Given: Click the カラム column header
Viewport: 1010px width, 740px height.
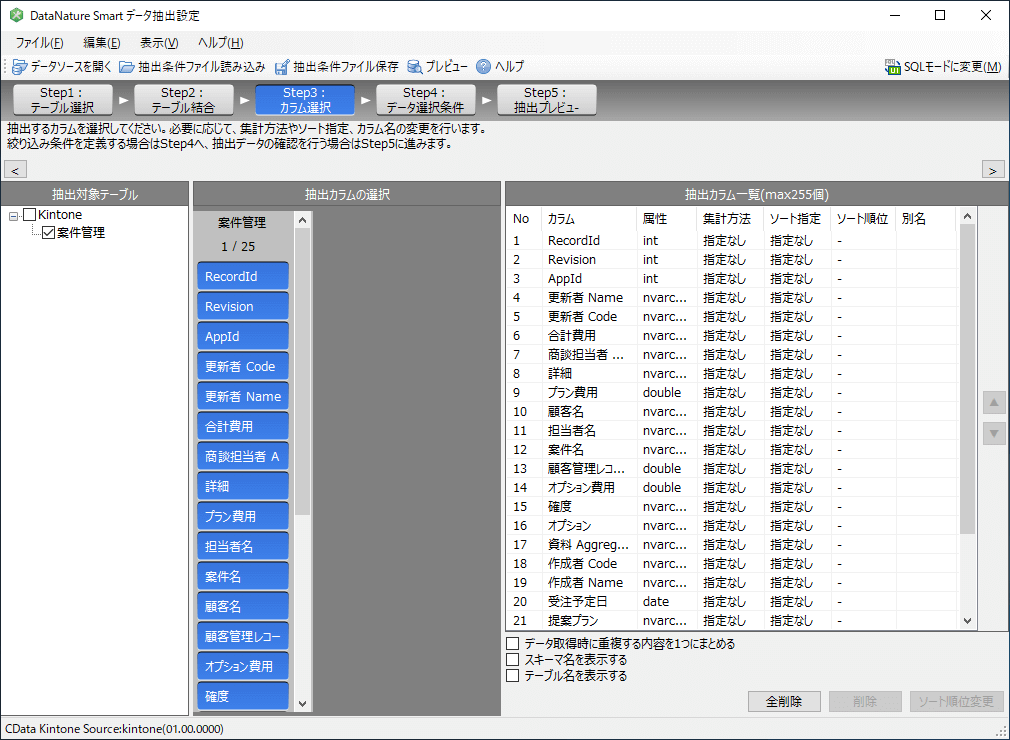Looking at the screenshot, I should 589,219.
